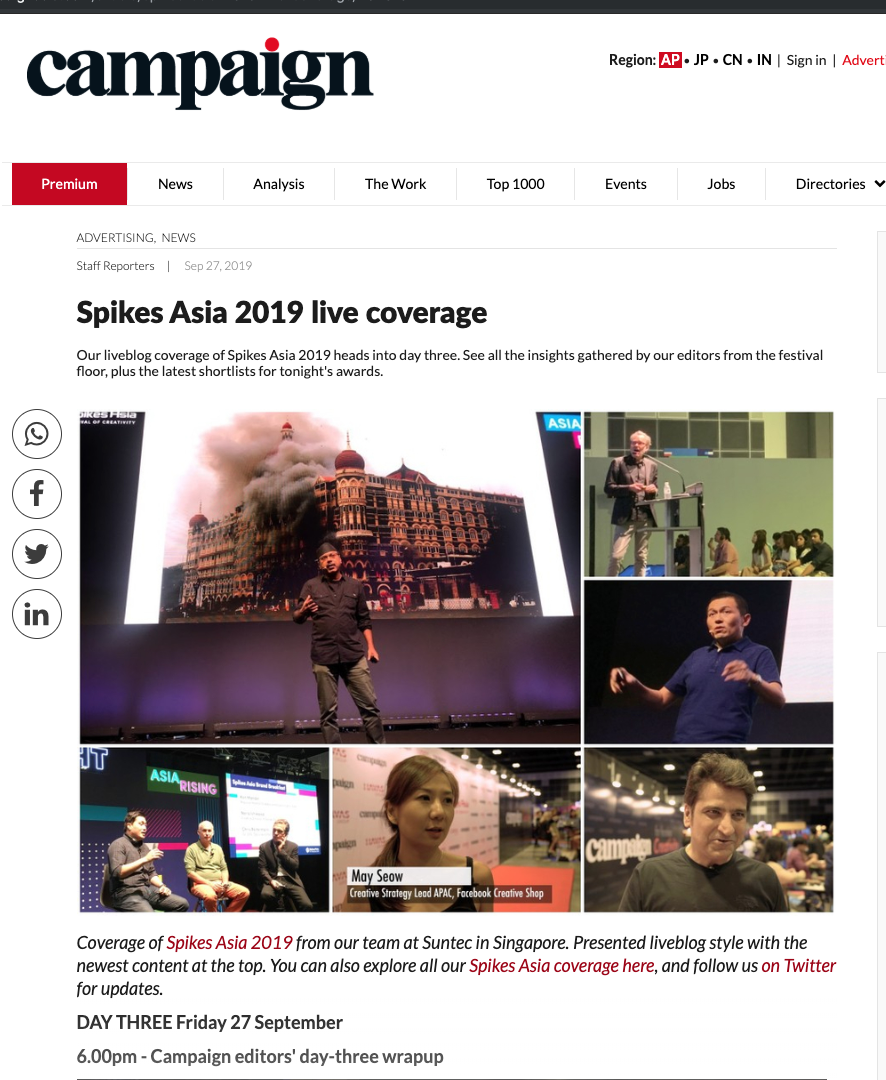Select the AP region badge
Viewport: 886px width, 1080px height.
point(670,60)
